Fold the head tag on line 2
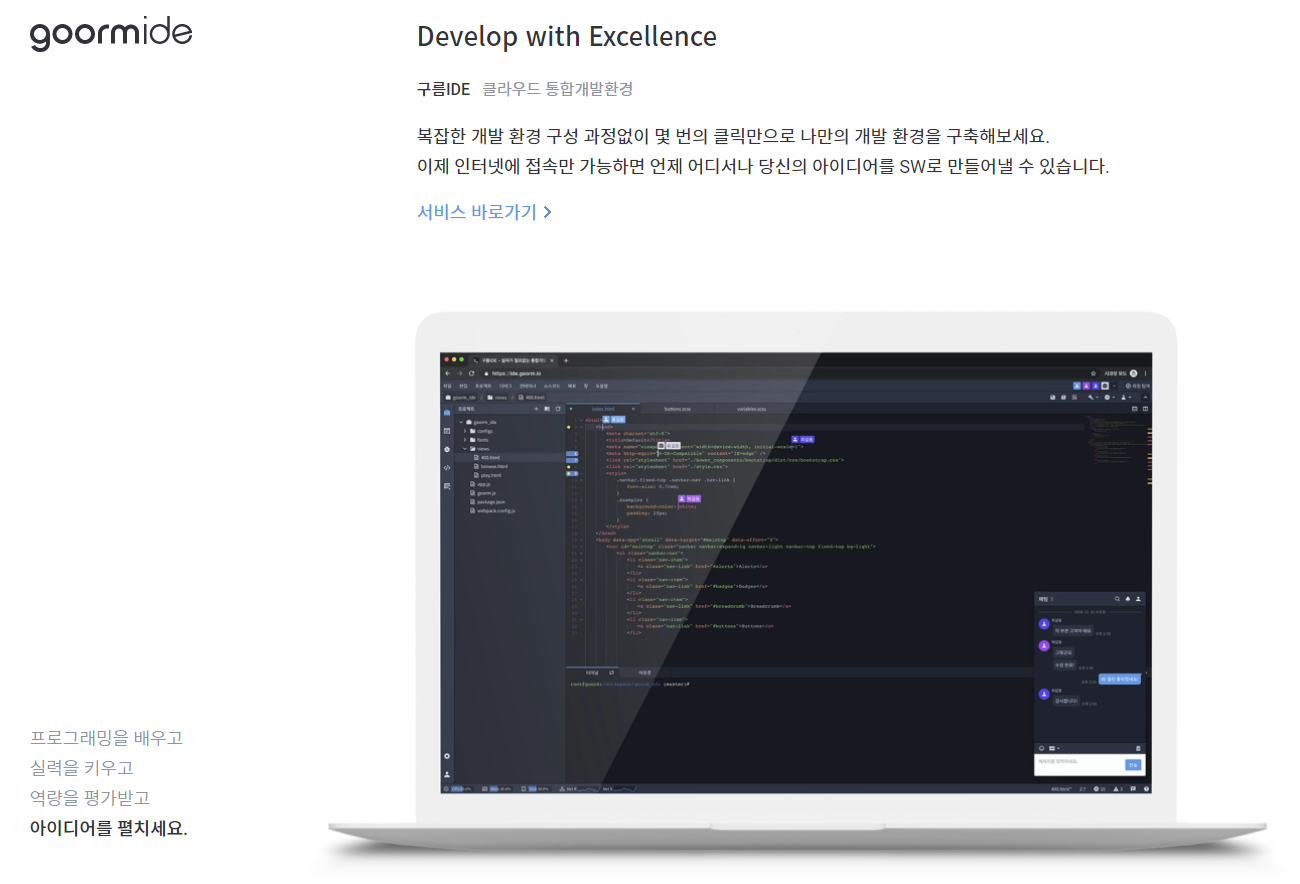 [581, 427]
